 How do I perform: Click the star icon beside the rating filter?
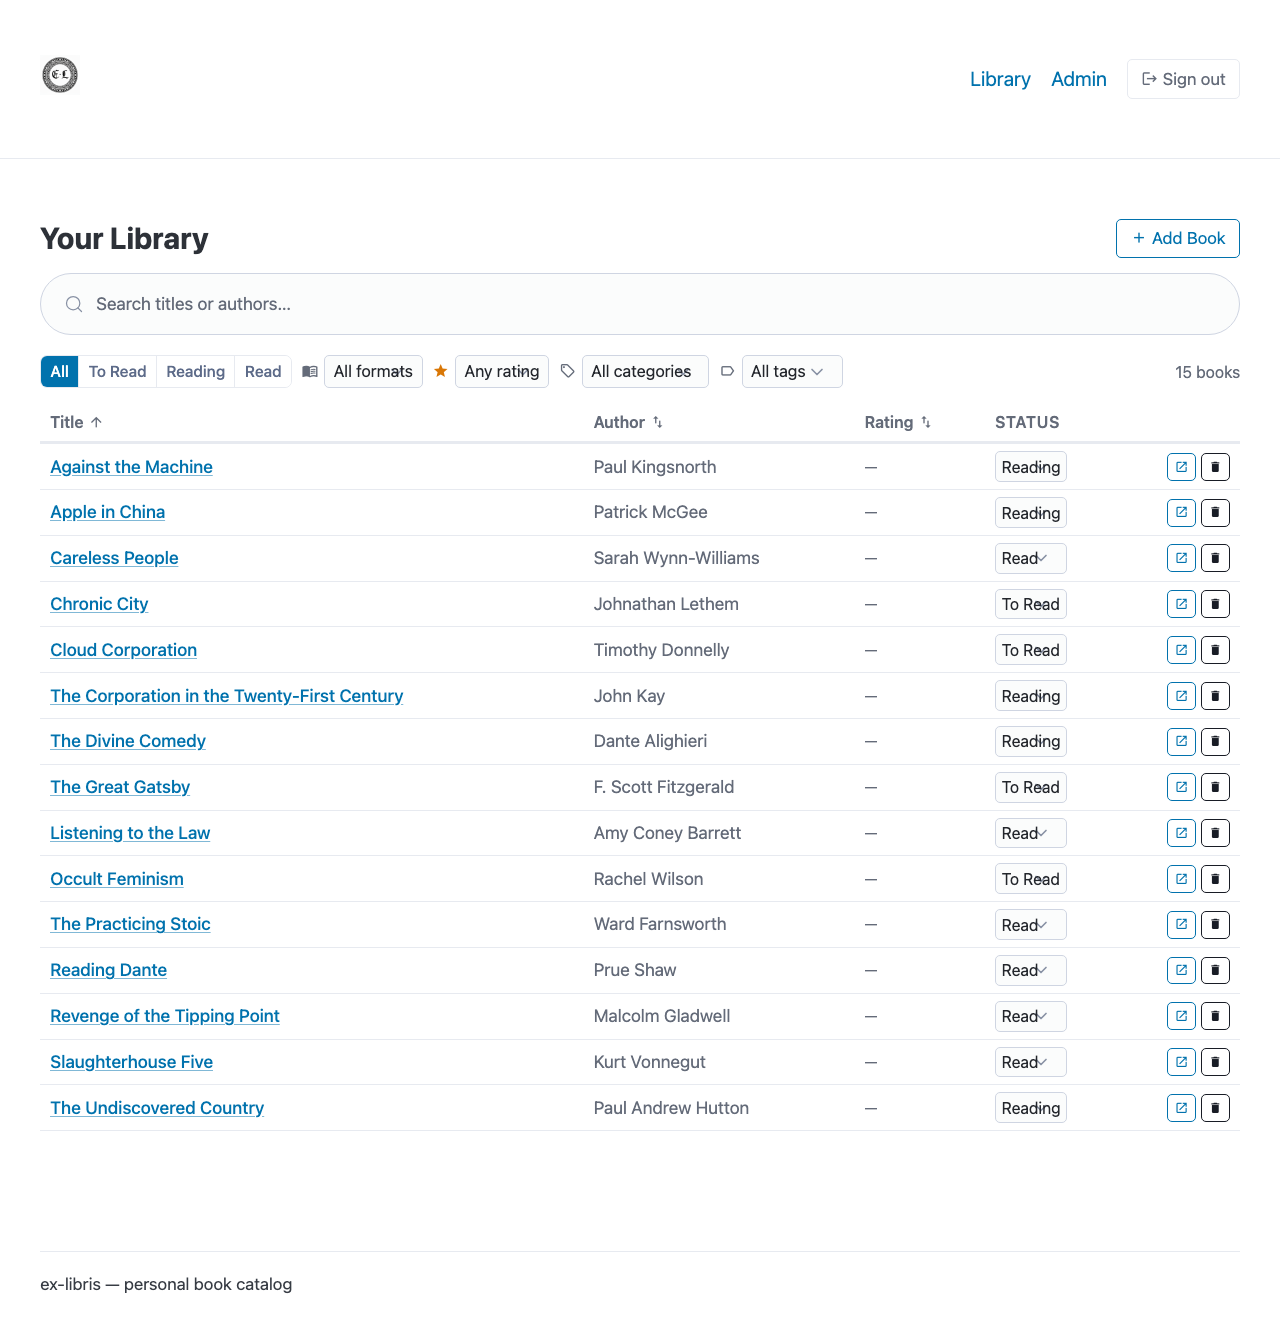(440, 371)
